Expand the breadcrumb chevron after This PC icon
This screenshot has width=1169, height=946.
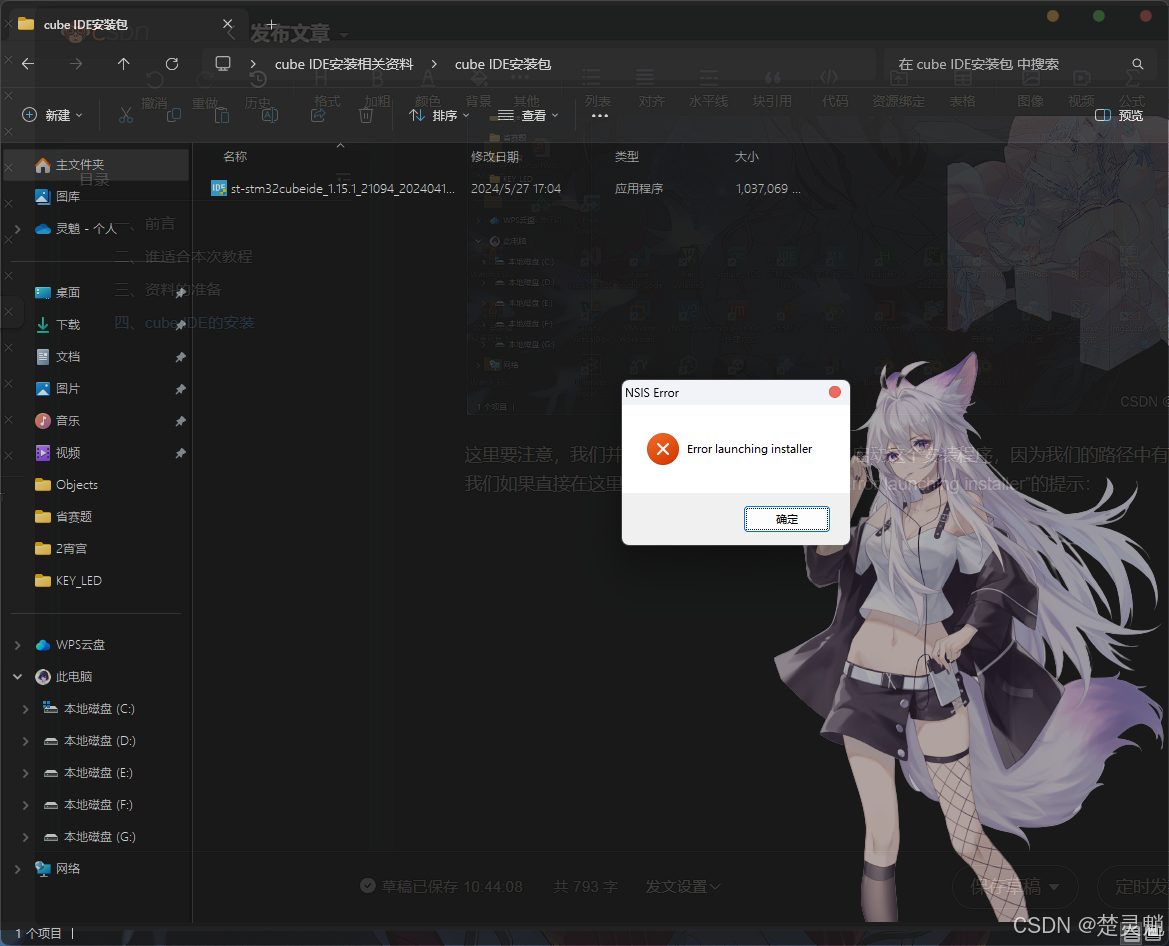pos(253,64)
